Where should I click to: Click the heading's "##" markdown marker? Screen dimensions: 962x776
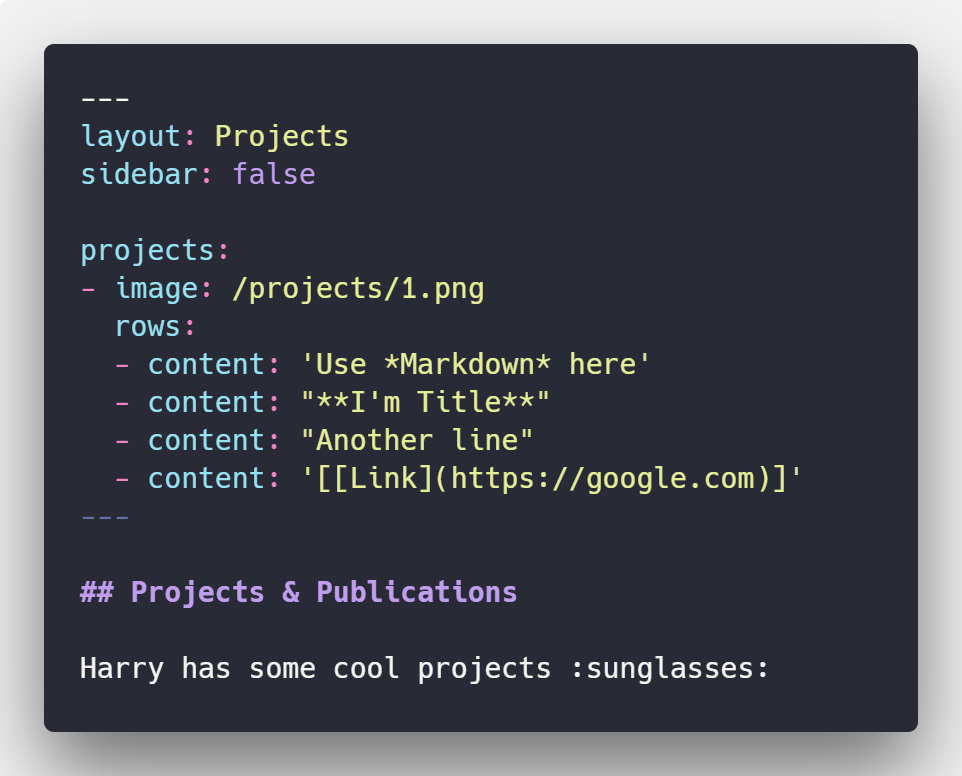[97, 592]
